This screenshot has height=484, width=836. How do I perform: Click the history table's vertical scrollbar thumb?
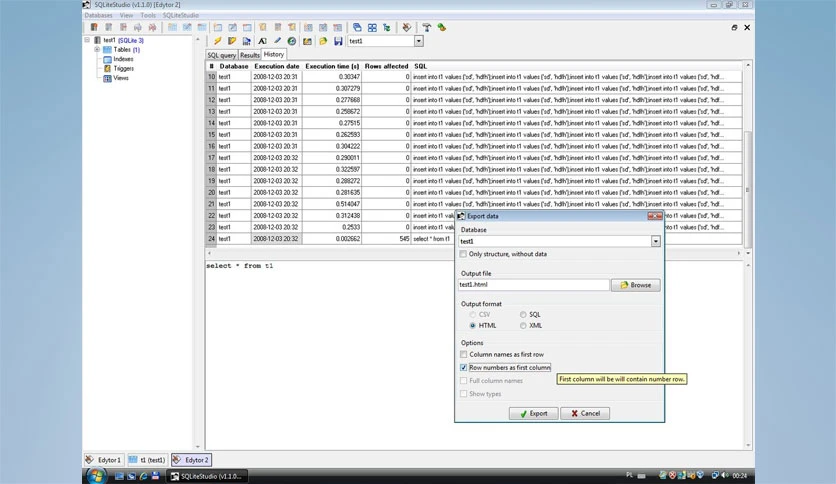point(747,189)
